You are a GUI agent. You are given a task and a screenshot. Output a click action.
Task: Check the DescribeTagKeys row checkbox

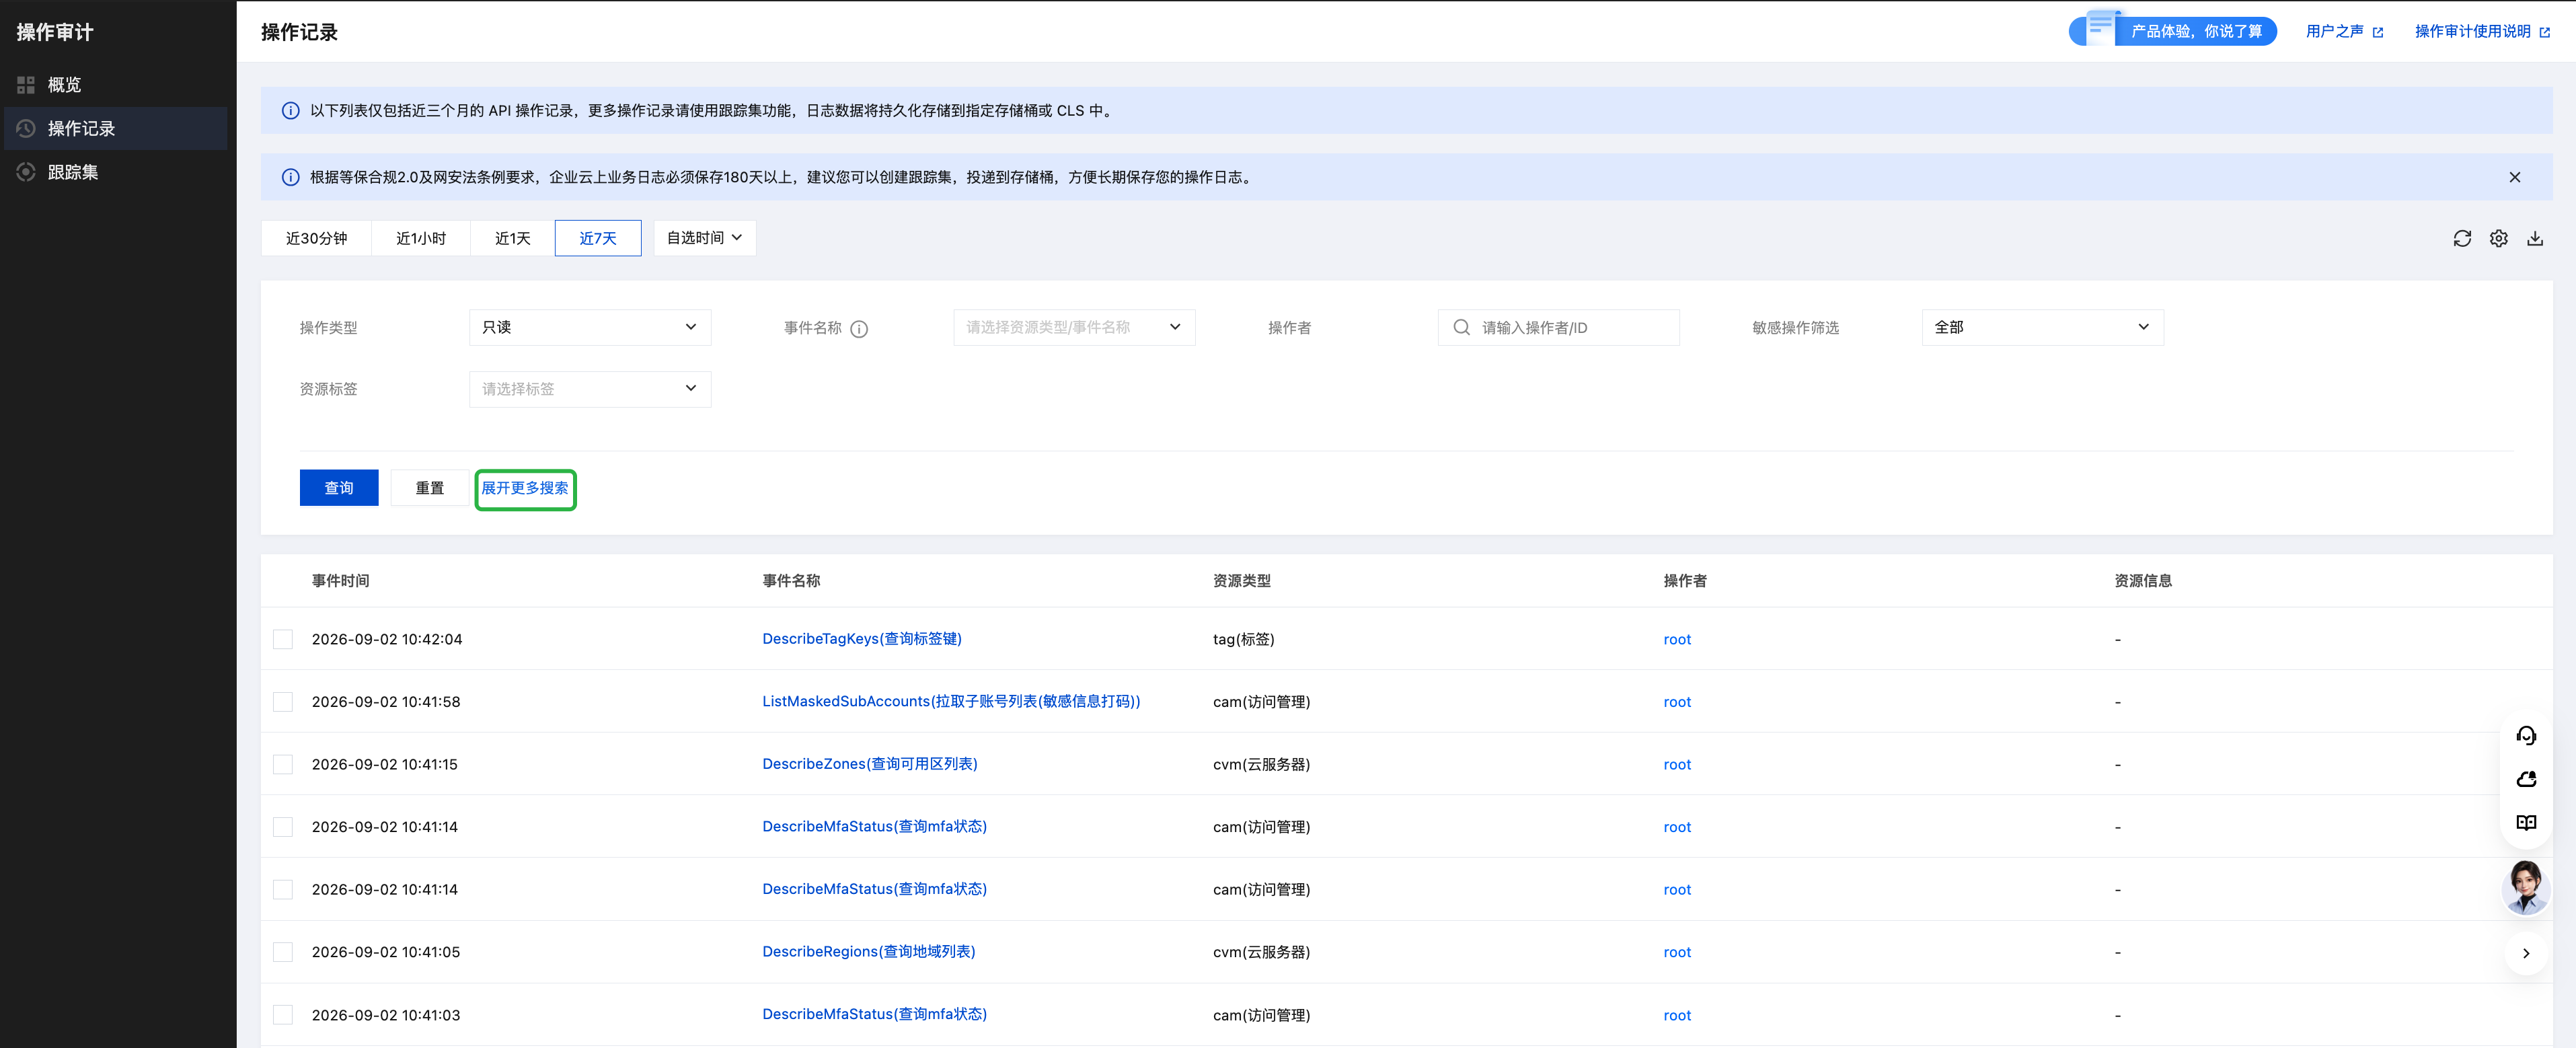pos(283,639)
